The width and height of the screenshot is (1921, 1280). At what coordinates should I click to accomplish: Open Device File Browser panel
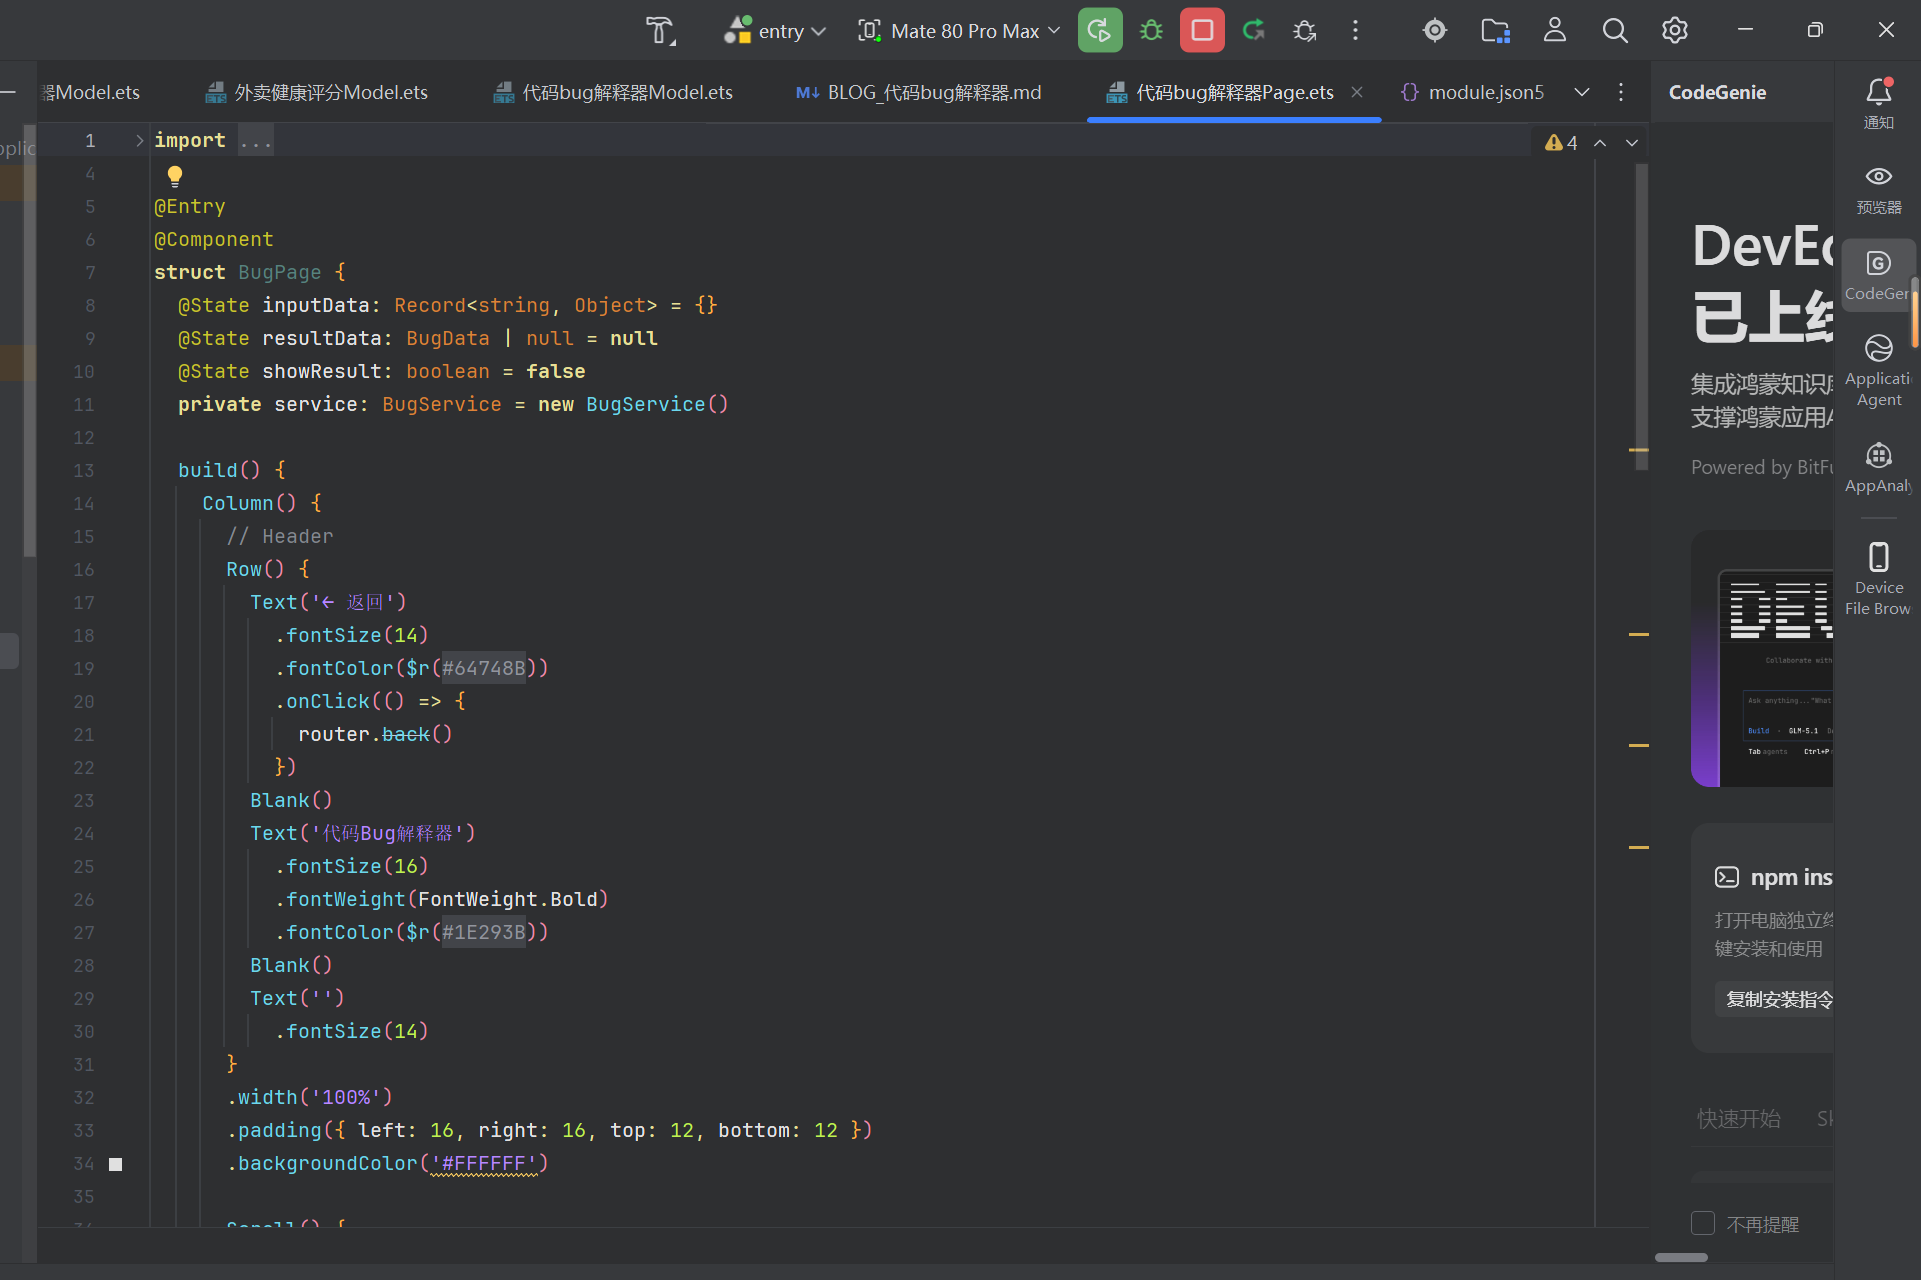coord(1879,579)
